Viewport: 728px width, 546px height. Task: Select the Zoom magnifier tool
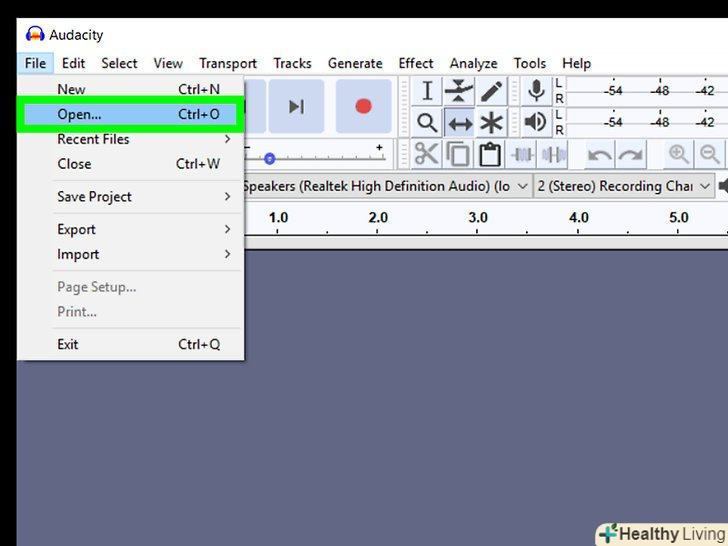click(x=427, y=123)
